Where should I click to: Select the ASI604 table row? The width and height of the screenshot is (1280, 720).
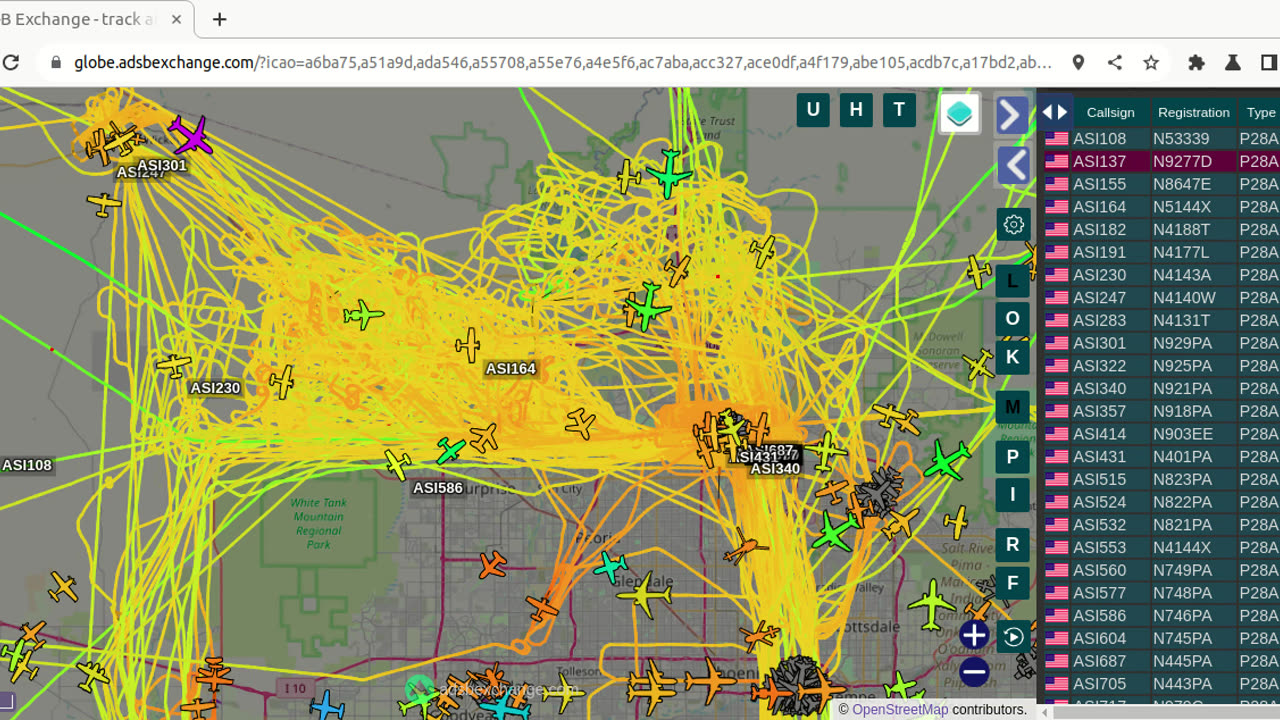point(1160,638)
